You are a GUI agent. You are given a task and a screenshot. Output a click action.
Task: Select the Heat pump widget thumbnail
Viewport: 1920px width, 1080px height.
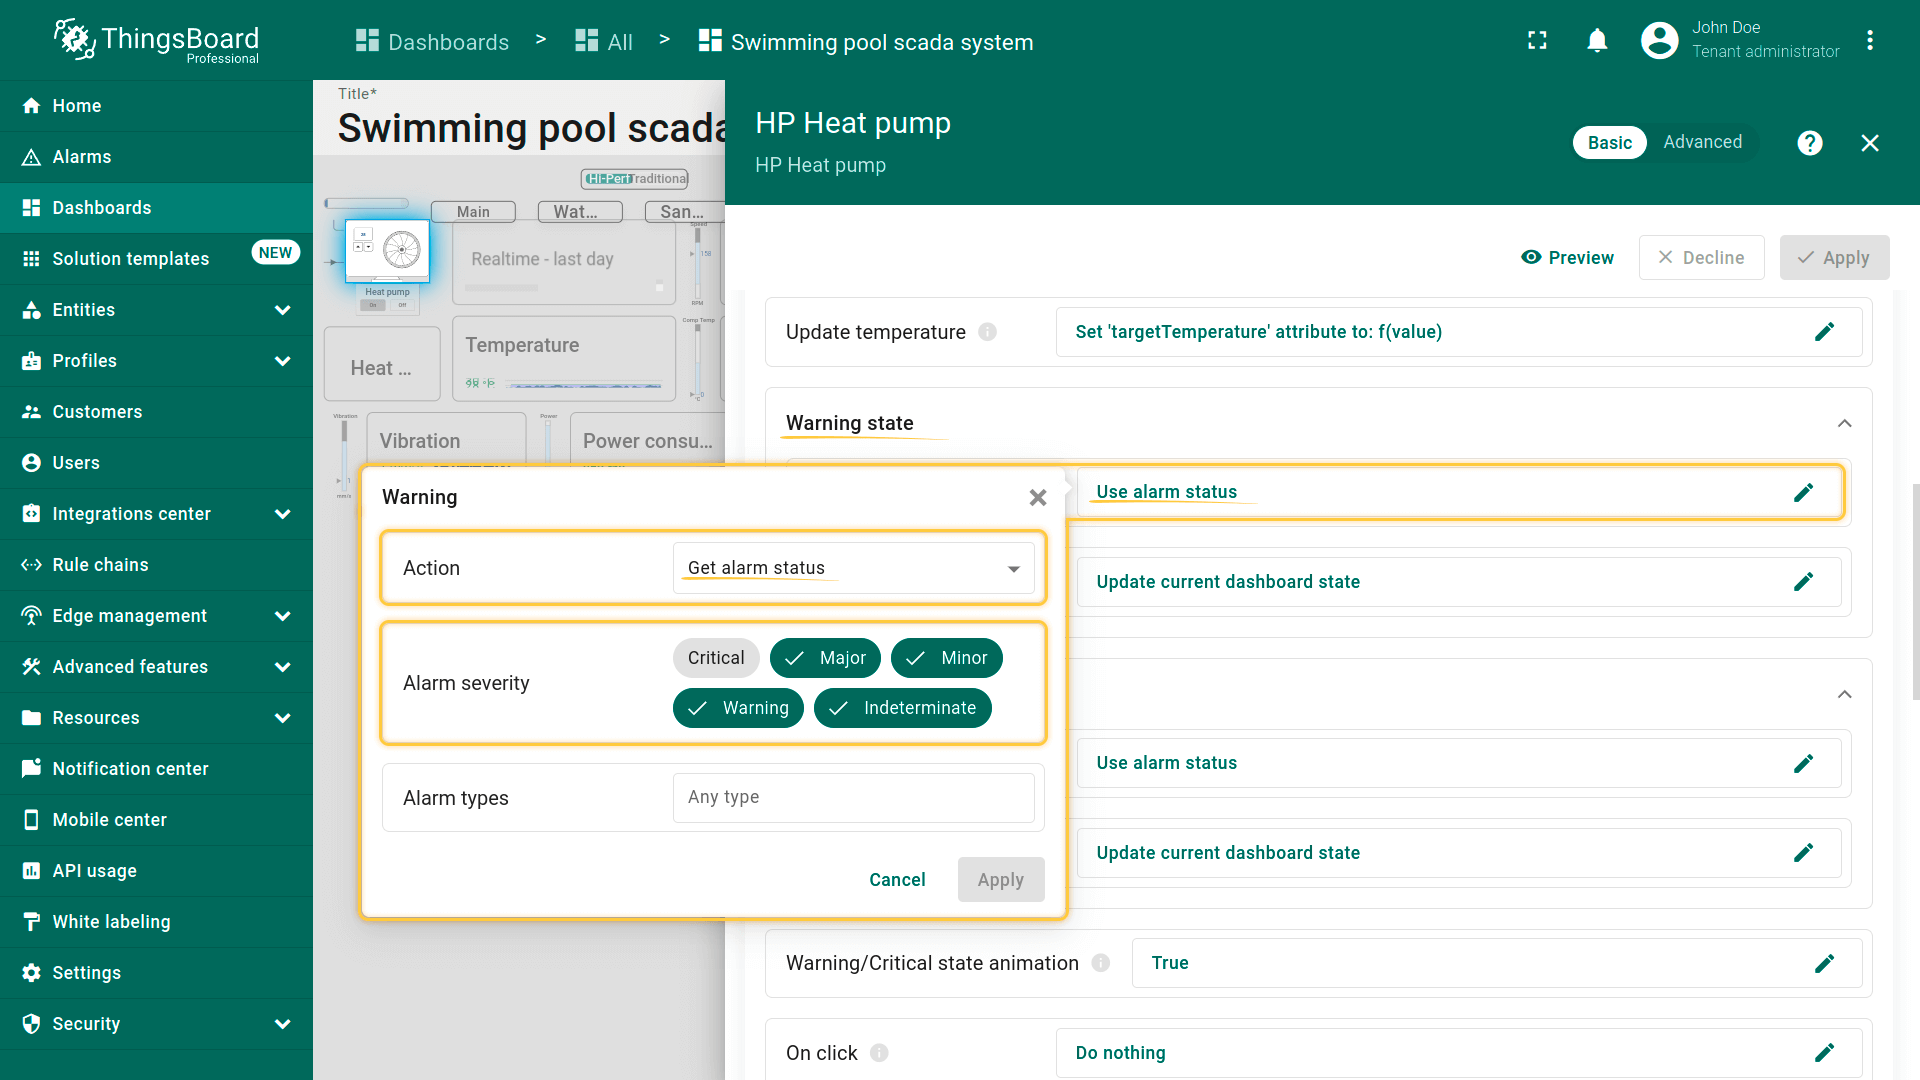(x=387, y=252)
